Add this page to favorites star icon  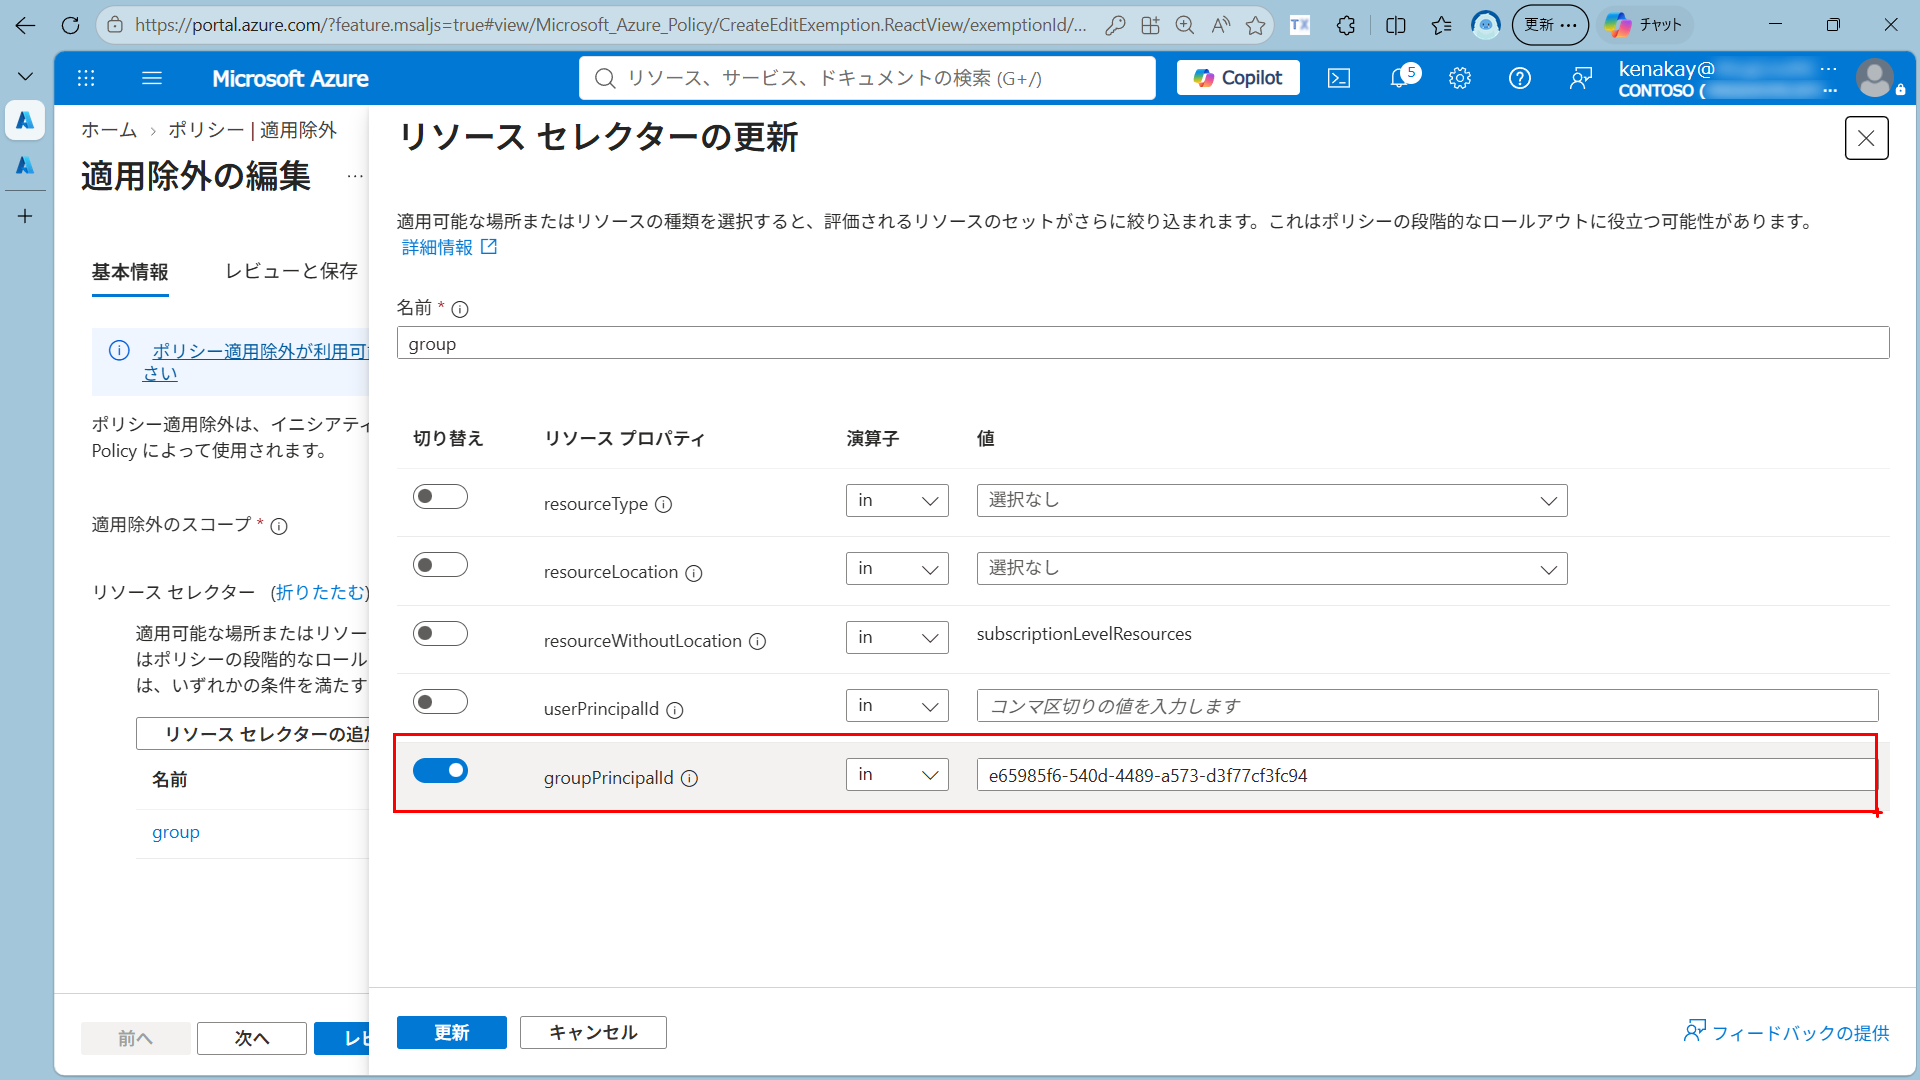pyautogui.click(x=1256, y=25)
